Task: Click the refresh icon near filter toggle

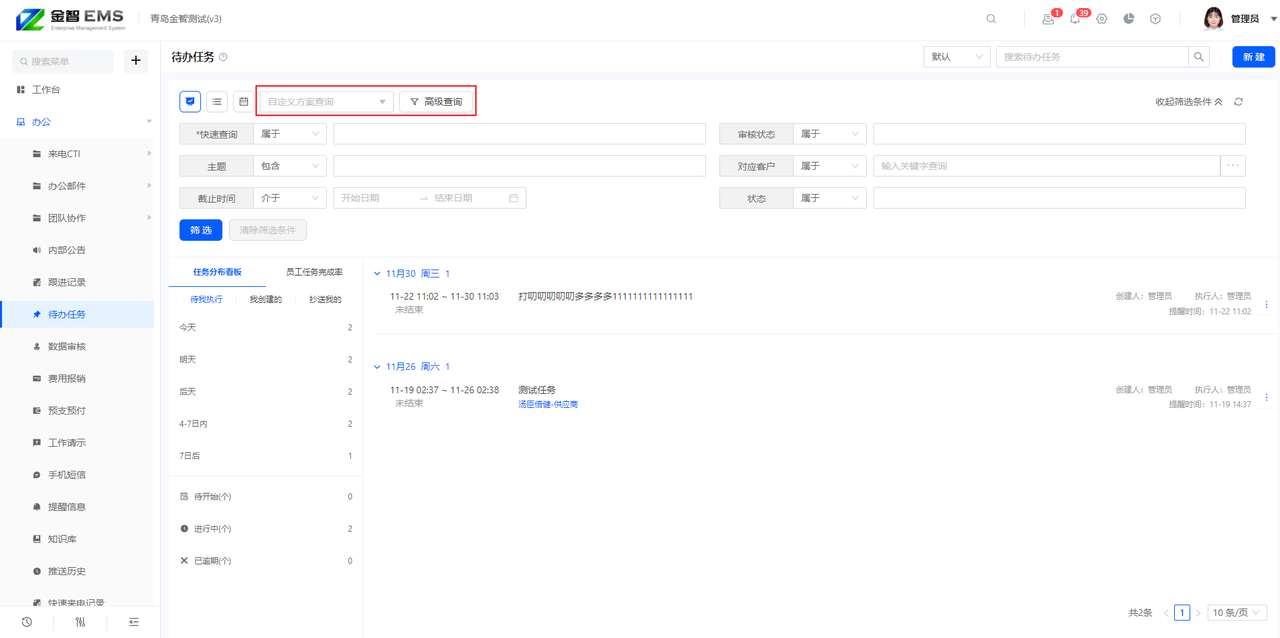Action: [x=1238, y=101]
